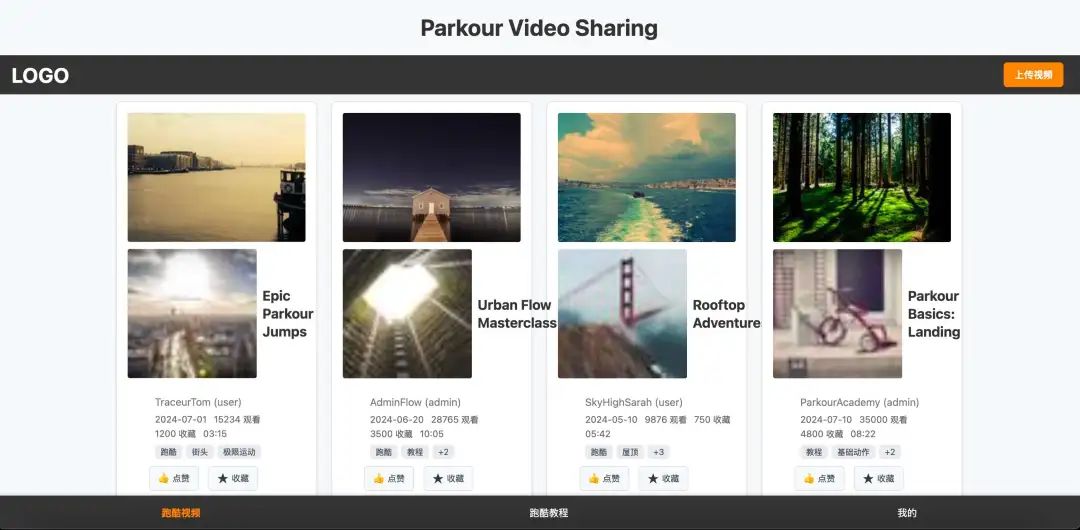
Task: Open the Golden Gate Bridge thumbnail image
Action: pos(622,313)
